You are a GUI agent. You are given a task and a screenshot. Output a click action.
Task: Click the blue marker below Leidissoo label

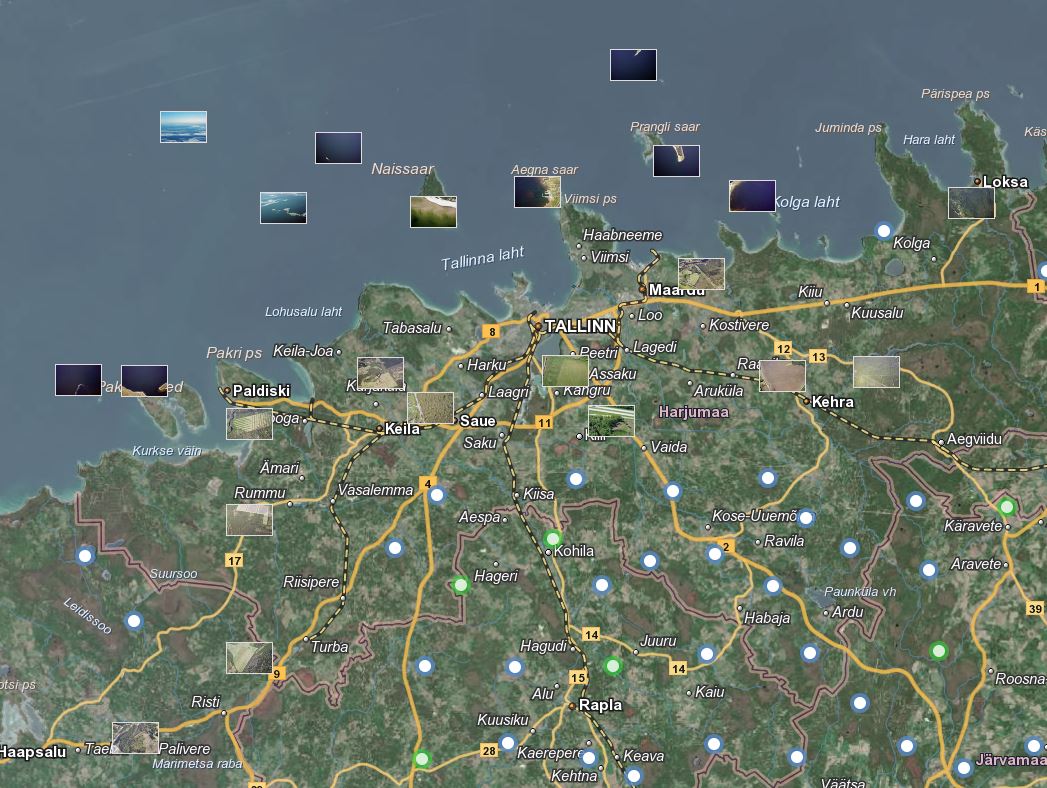coord(134,621)
